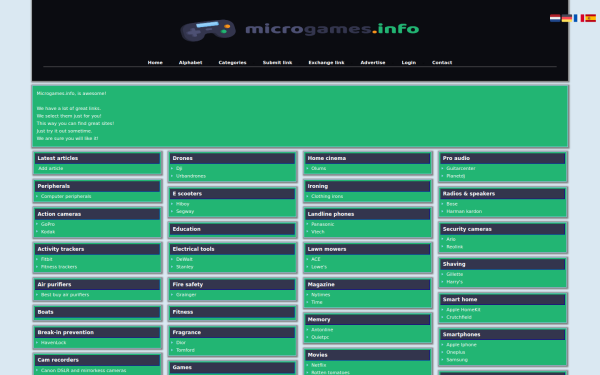The image size is (600, 375).
Task: Open the Segway link
Action: click(x=185, y=211)
